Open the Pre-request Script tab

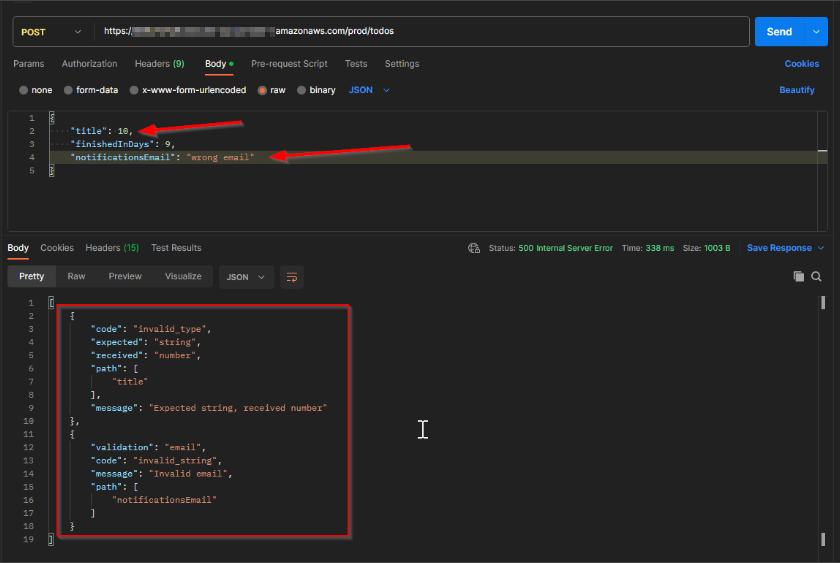(289, 64)
